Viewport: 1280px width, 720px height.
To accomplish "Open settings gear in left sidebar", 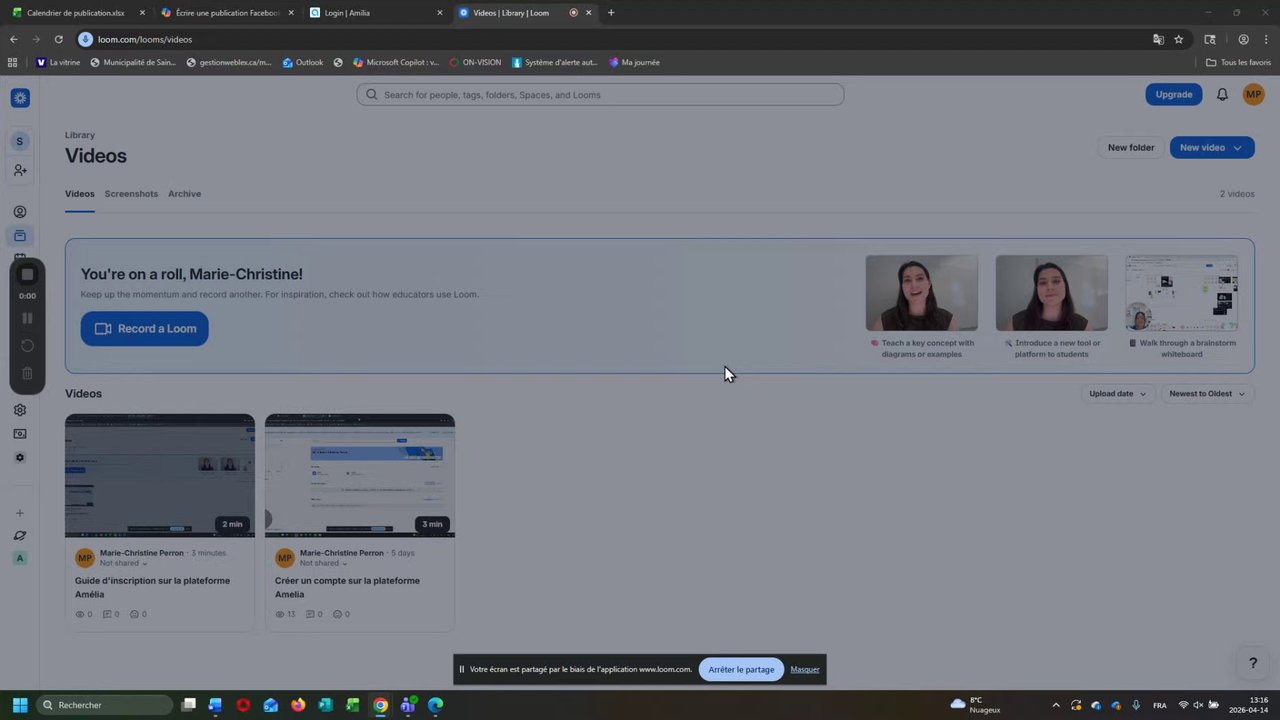I will (20, 410).
